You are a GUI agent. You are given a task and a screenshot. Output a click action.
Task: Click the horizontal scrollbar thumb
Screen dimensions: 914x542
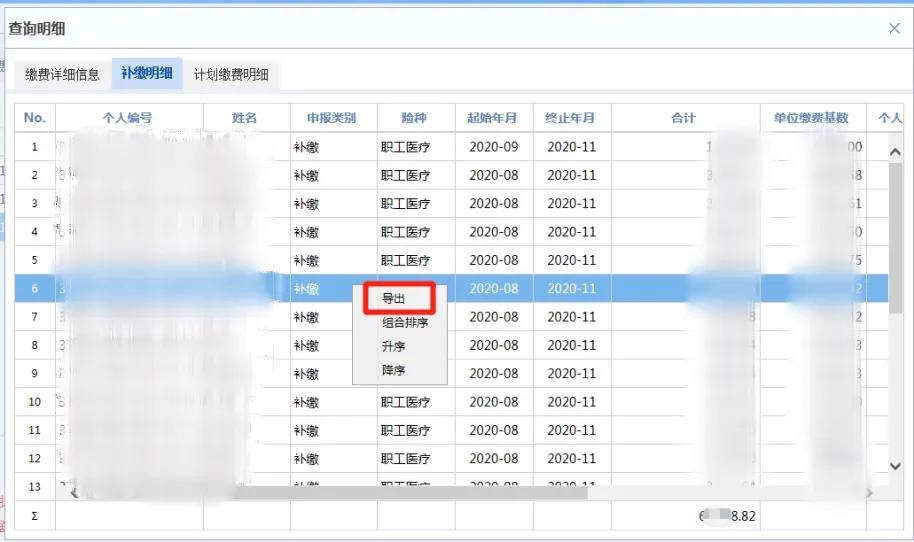408,494
